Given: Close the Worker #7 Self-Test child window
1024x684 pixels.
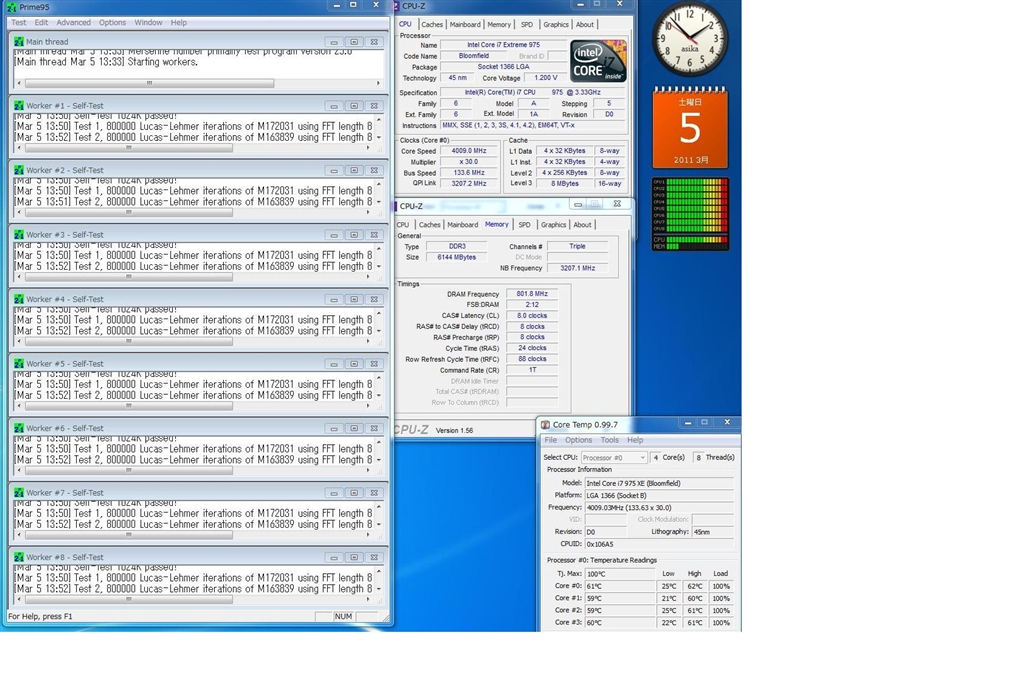Looking at the screenshot, I should (374, 493).
